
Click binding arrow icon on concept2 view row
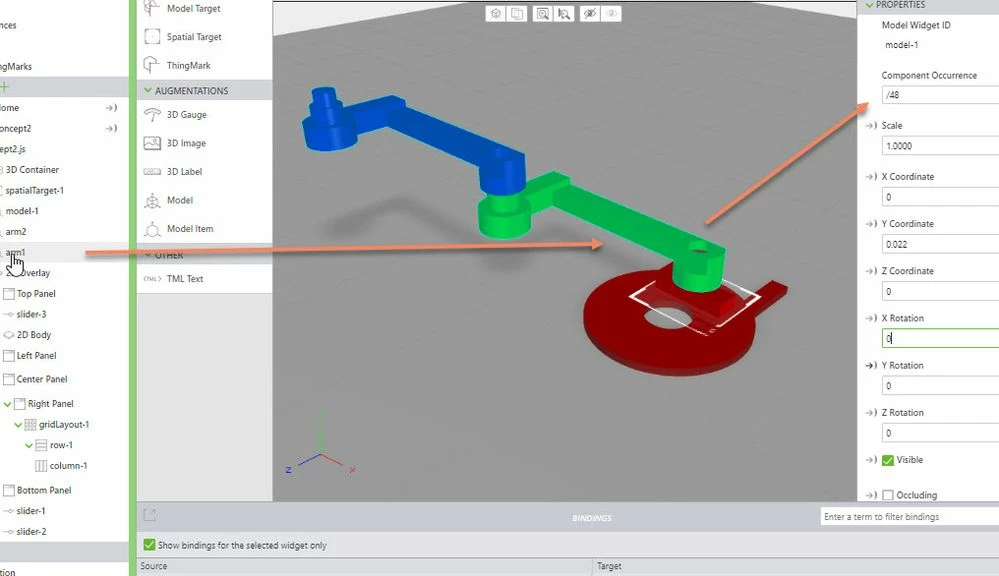pyautogui.click(x=111, y=128)
